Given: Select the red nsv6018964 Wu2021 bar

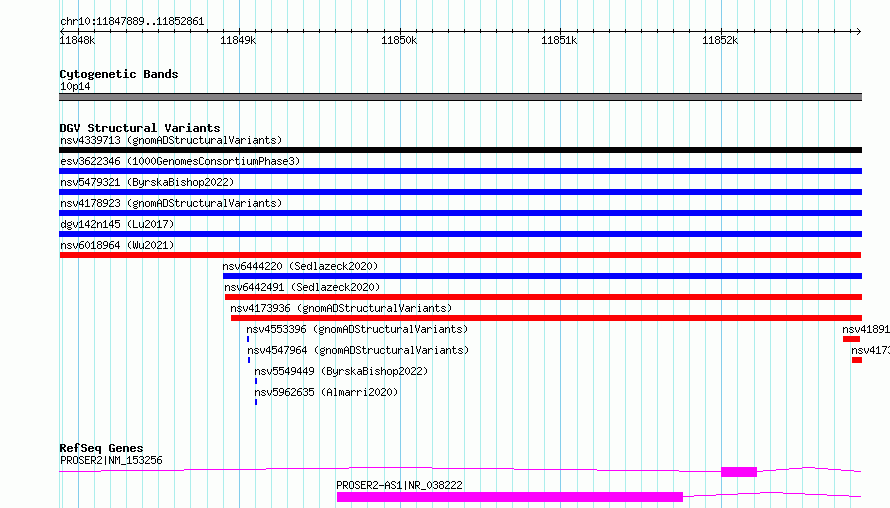Looking at the screenshot, I should (460, 255).
